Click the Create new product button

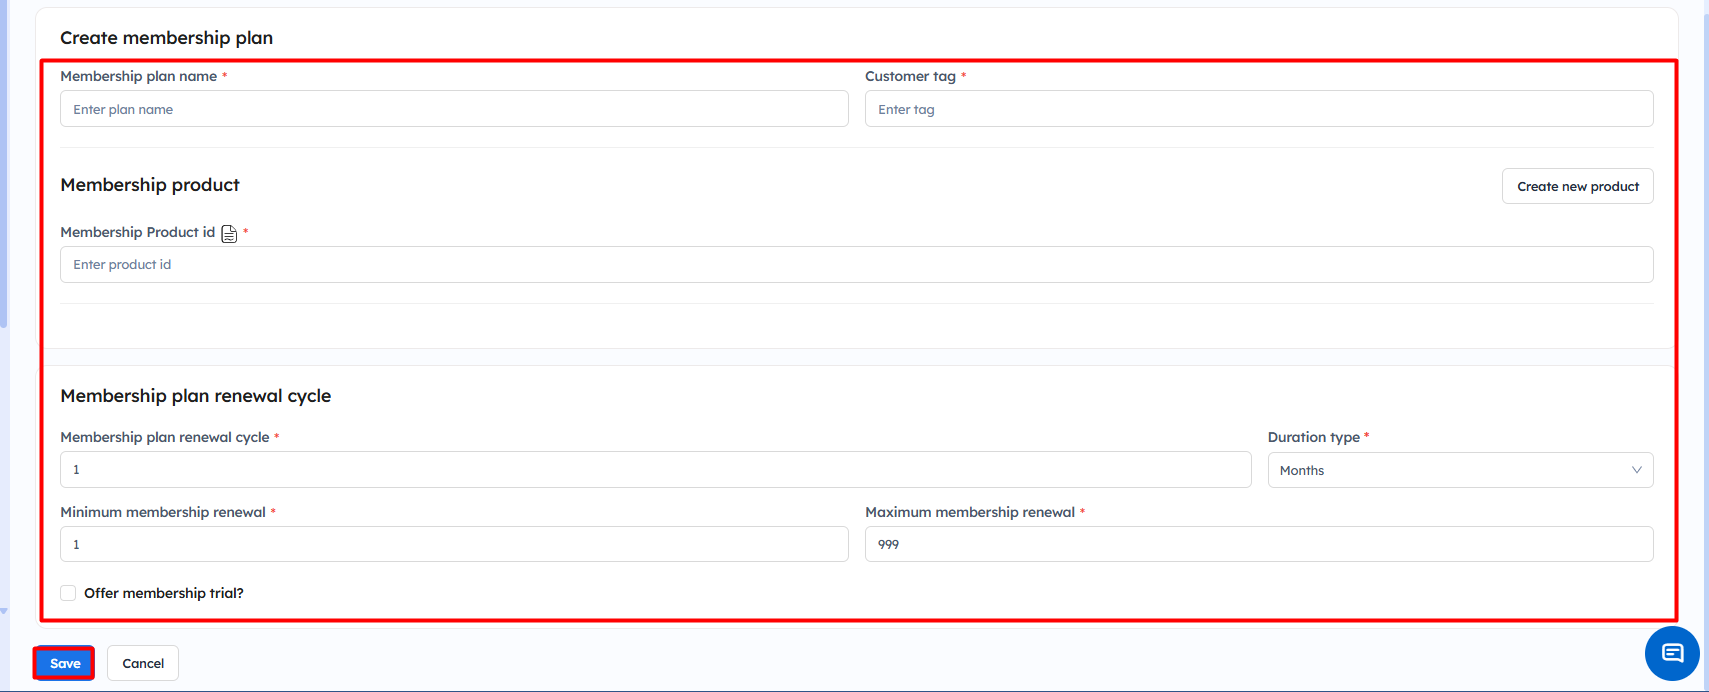coord(1577,186)
